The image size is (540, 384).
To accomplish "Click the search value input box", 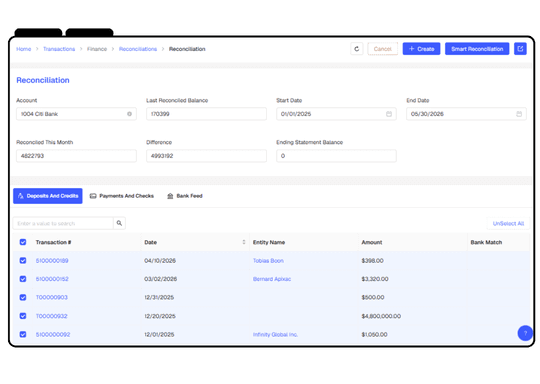I will [x=63, y=223].
